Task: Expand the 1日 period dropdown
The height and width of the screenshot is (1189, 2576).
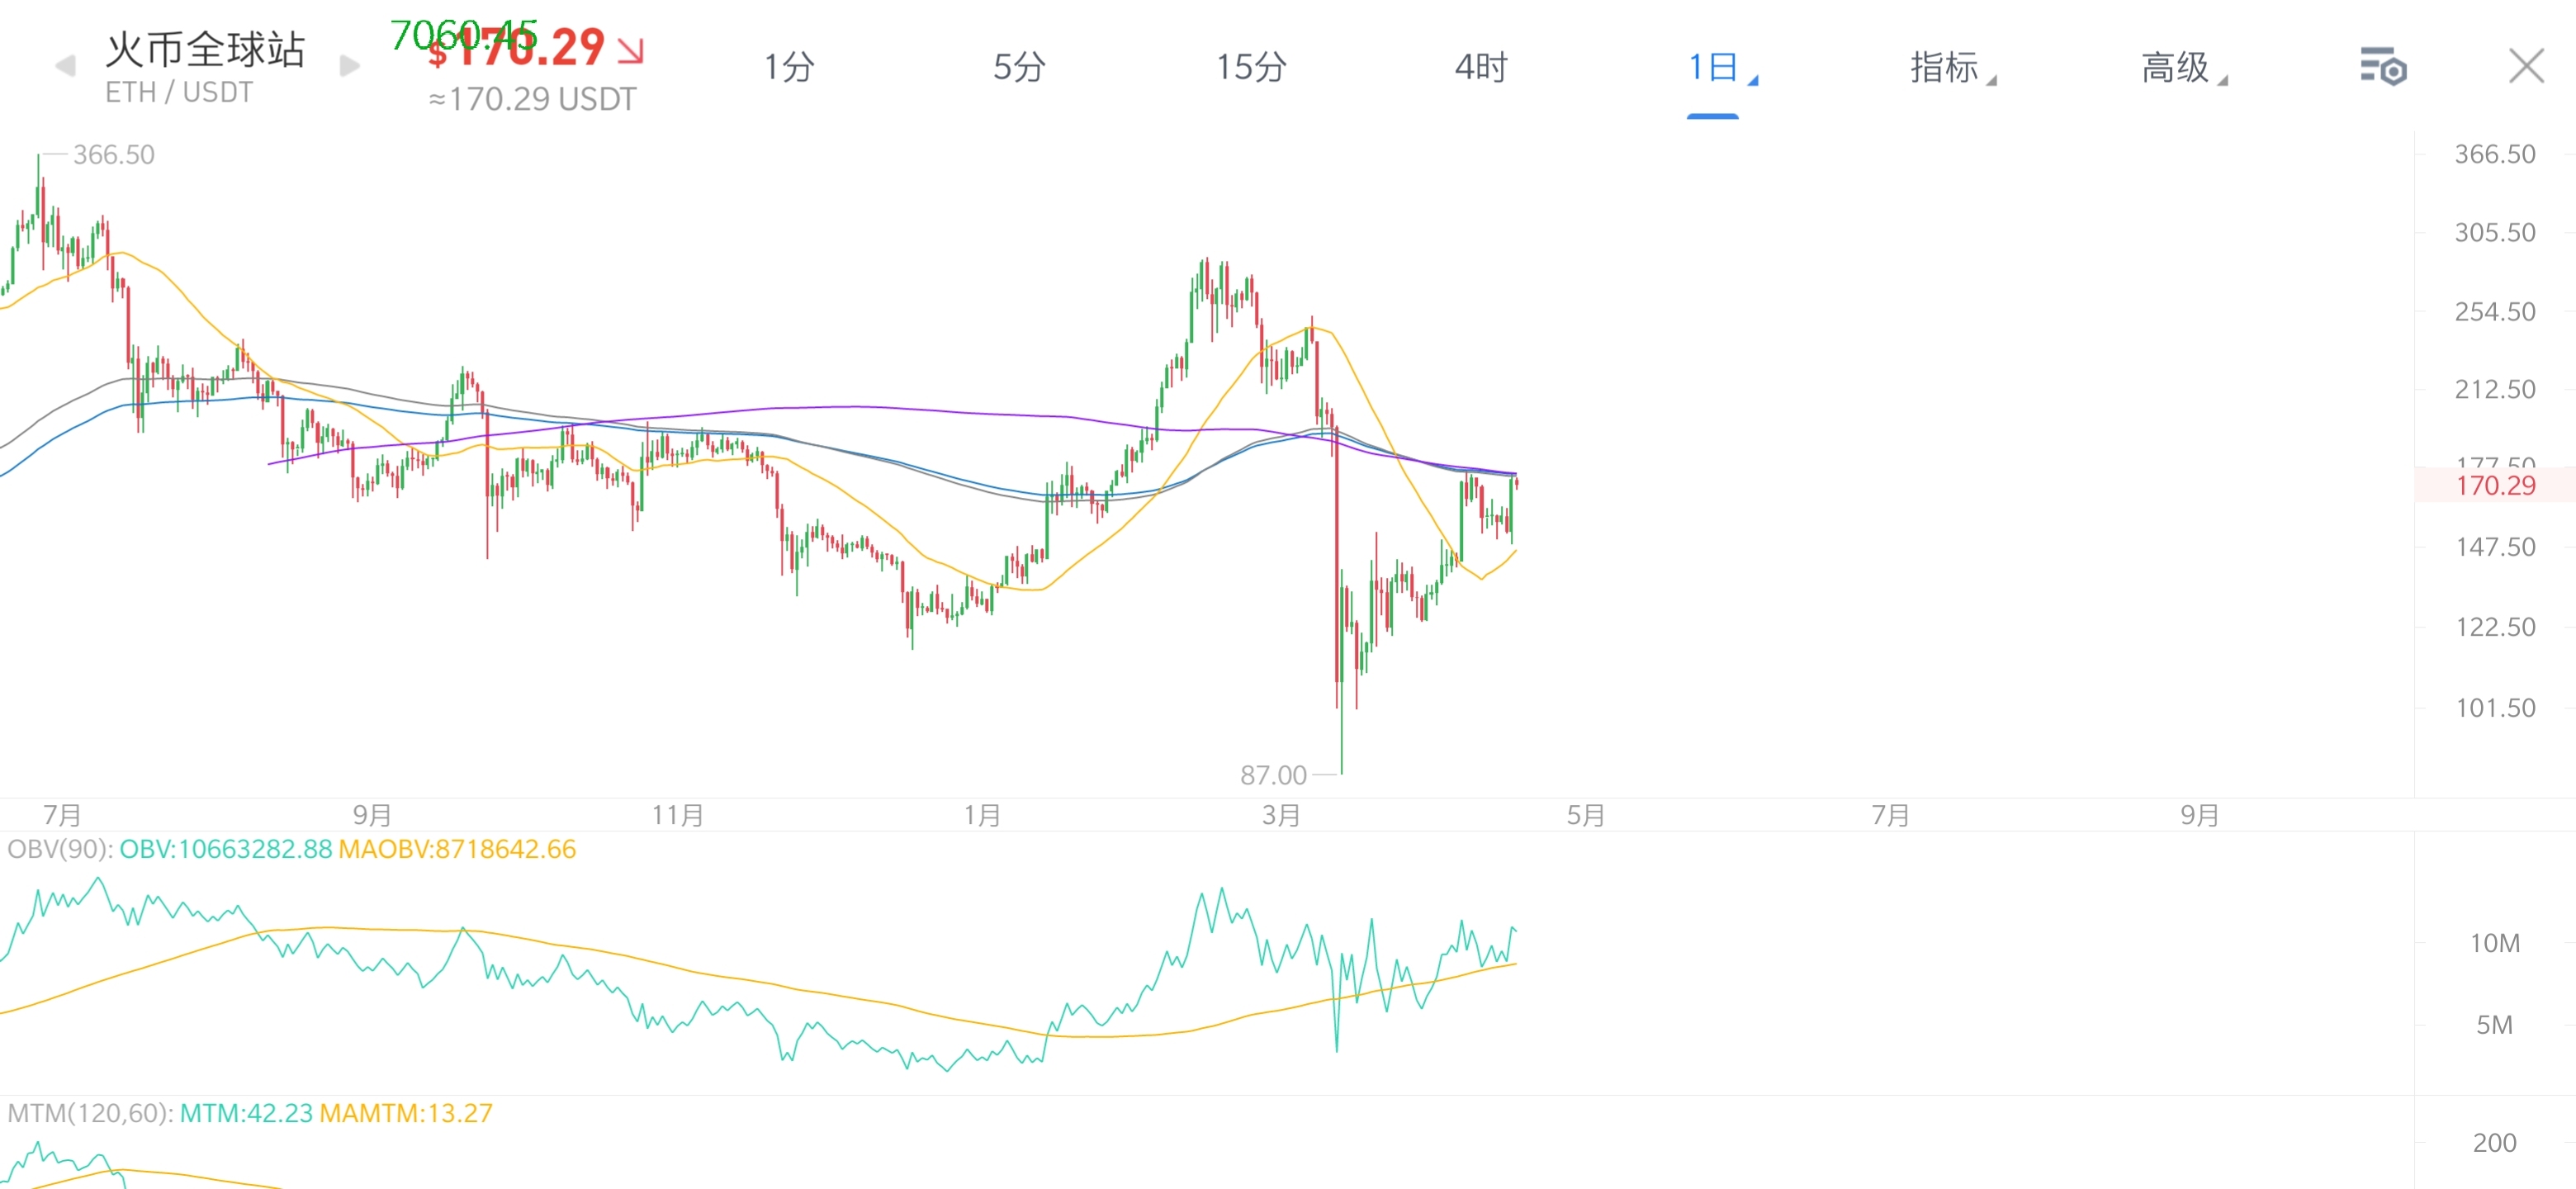Action: [1720, 67]
